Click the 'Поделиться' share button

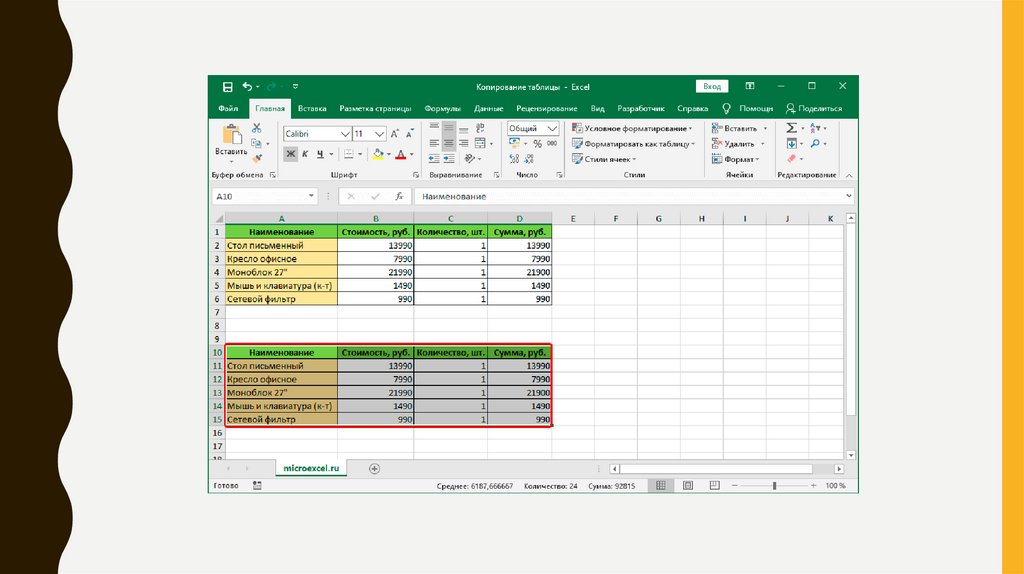814,108
